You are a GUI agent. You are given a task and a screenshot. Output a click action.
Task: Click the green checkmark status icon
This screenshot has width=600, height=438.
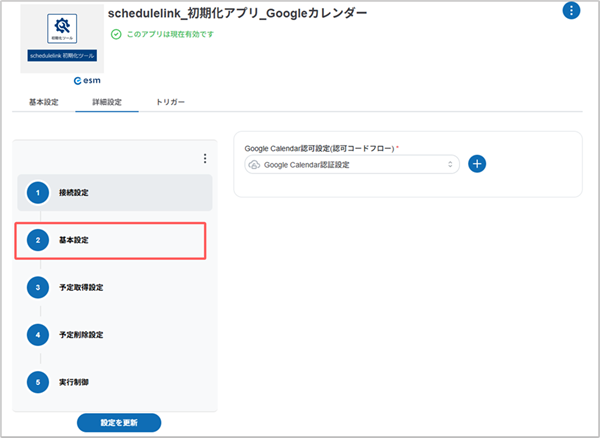coord(116,34)
